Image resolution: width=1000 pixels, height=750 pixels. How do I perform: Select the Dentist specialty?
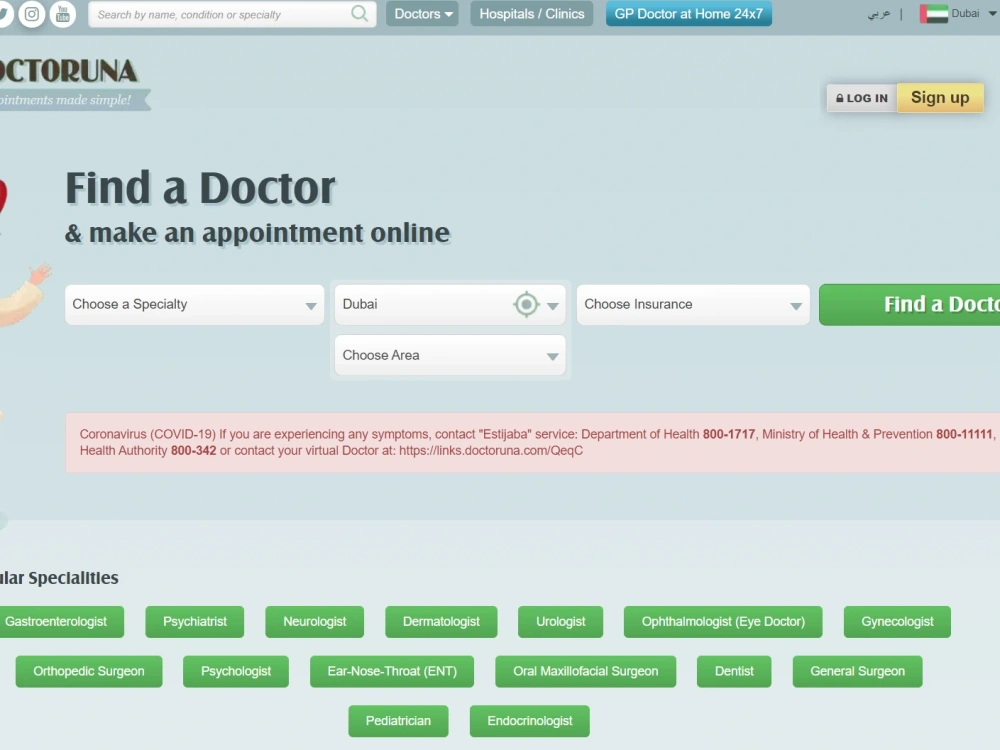[734, 672]
